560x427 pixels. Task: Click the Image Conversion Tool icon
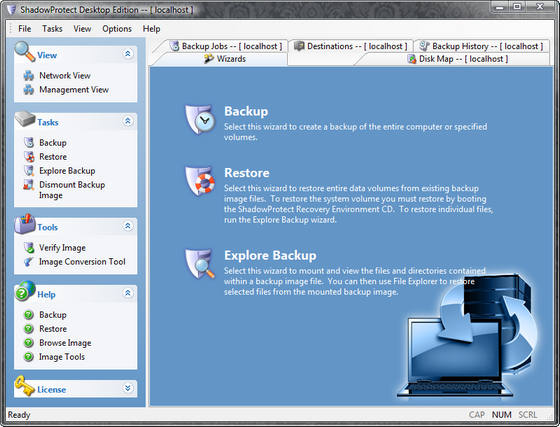[x=29, y=262]
